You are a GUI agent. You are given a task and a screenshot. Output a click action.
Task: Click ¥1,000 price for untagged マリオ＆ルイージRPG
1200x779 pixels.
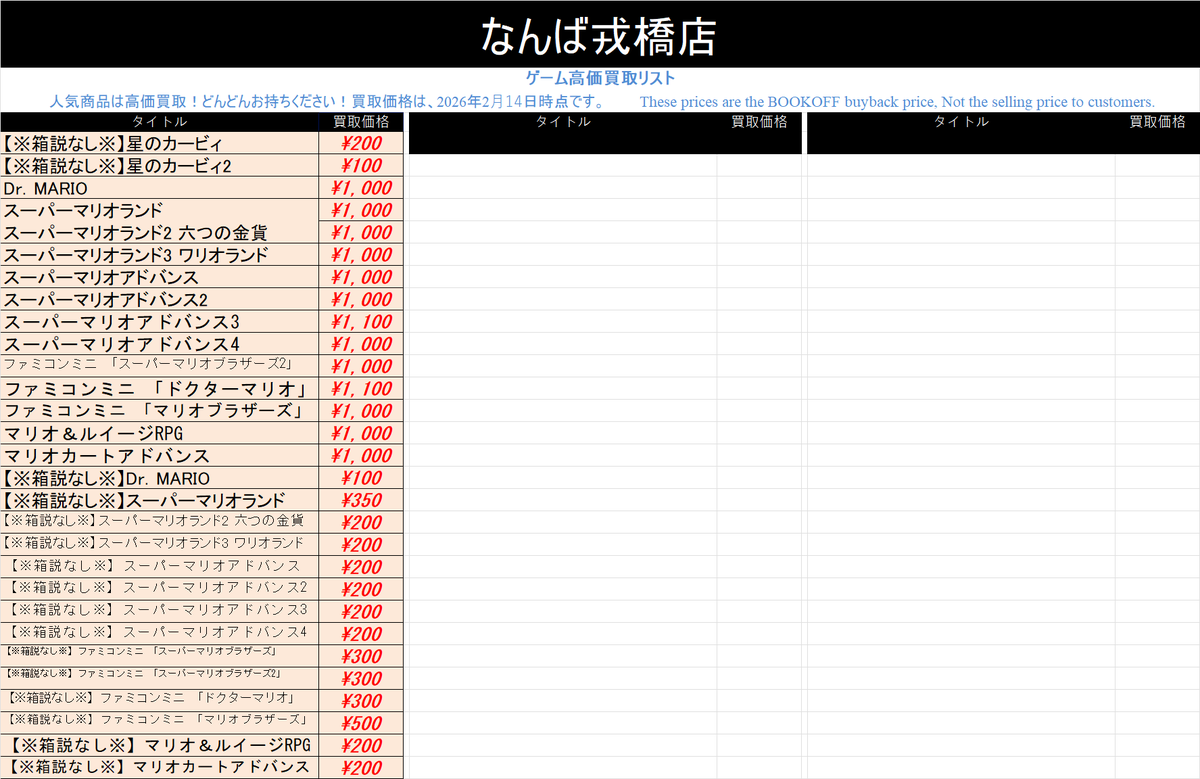pos(361,433)
